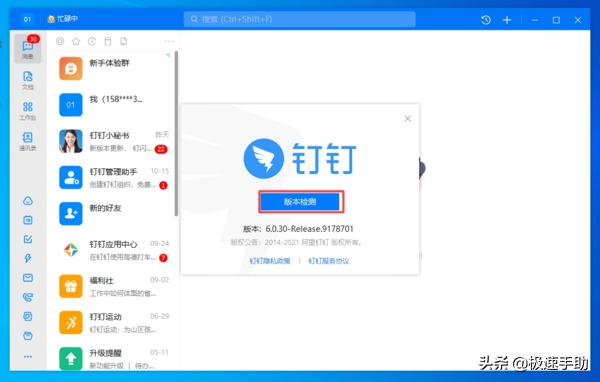Open the 新手体验群 chat
Image resolution: width=600 pixels, height=382 pixels.
click(113, 69)
